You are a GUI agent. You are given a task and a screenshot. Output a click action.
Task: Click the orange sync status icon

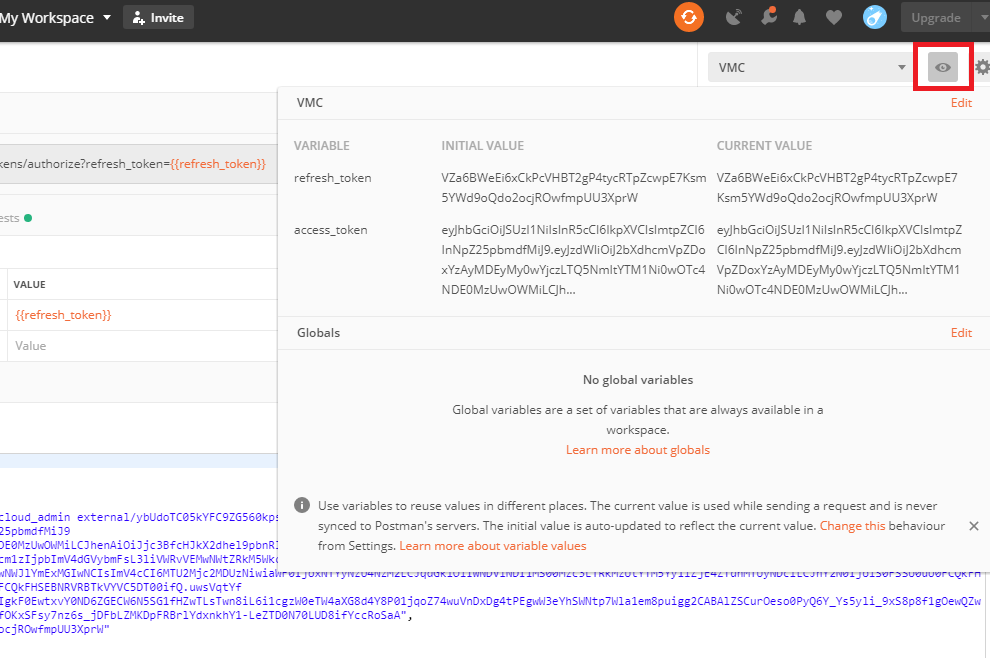pyautogui.click(x=689, y=17)
